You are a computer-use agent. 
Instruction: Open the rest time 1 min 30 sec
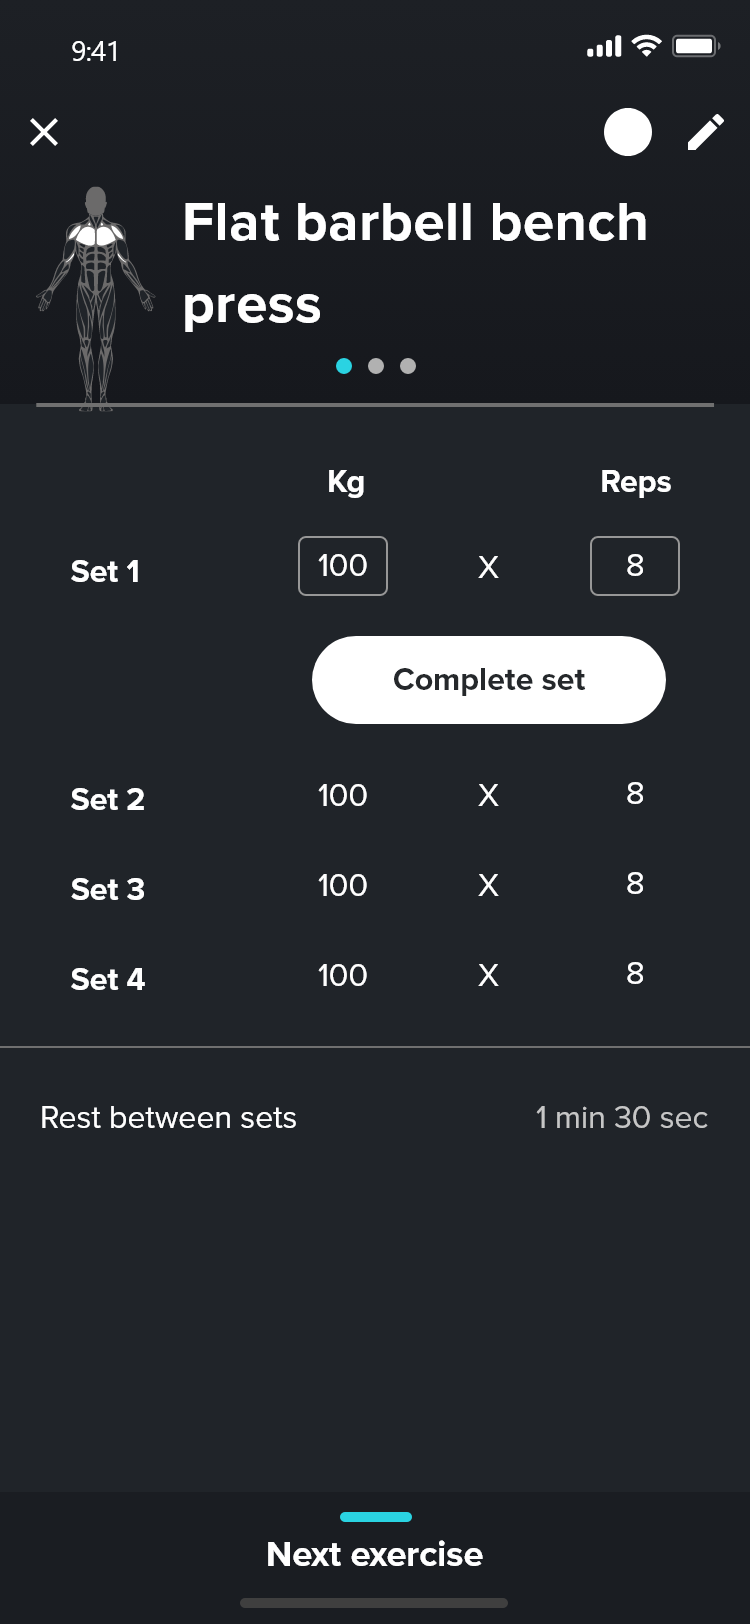point(621,1118)
